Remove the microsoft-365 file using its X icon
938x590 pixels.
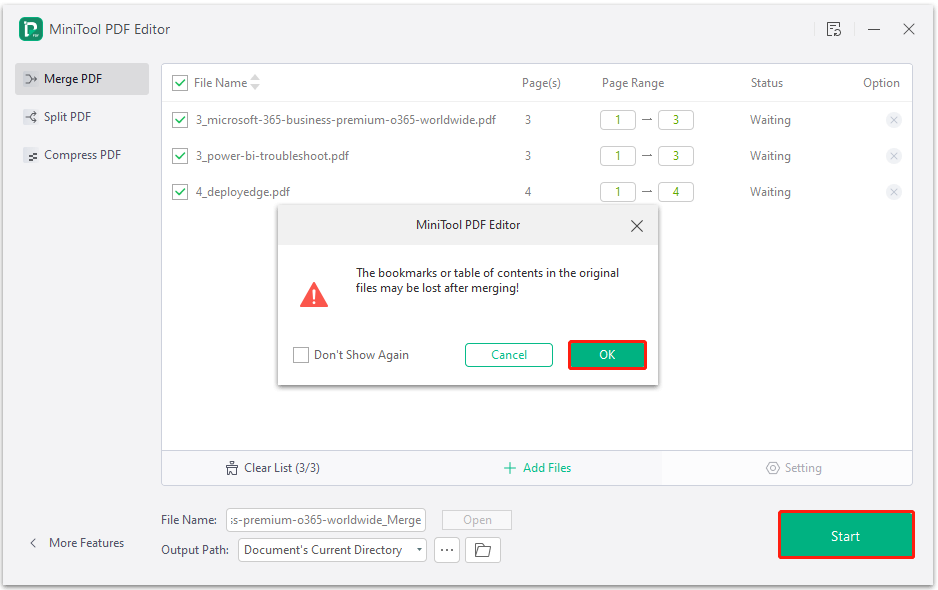(894, 120)
